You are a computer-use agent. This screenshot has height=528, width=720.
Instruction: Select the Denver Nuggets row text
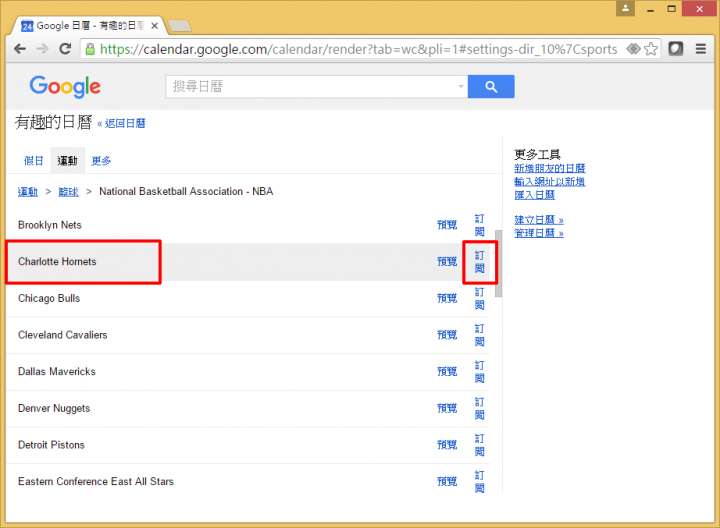pos(54,409)
